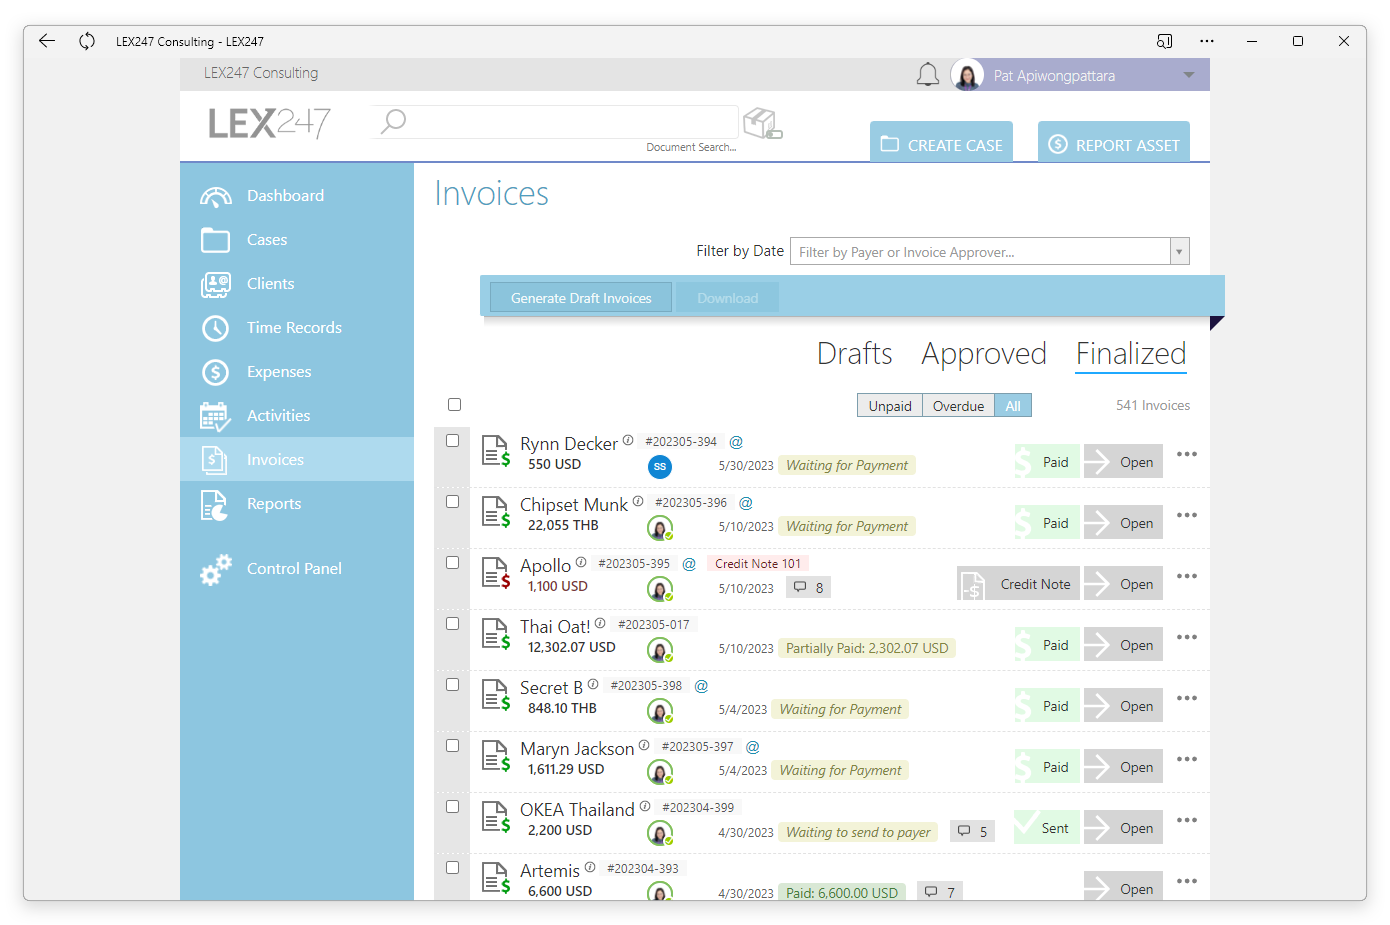Click the email @ icon for Secret B
Viewport: 1390px width, 925px height.
point(701,686)
